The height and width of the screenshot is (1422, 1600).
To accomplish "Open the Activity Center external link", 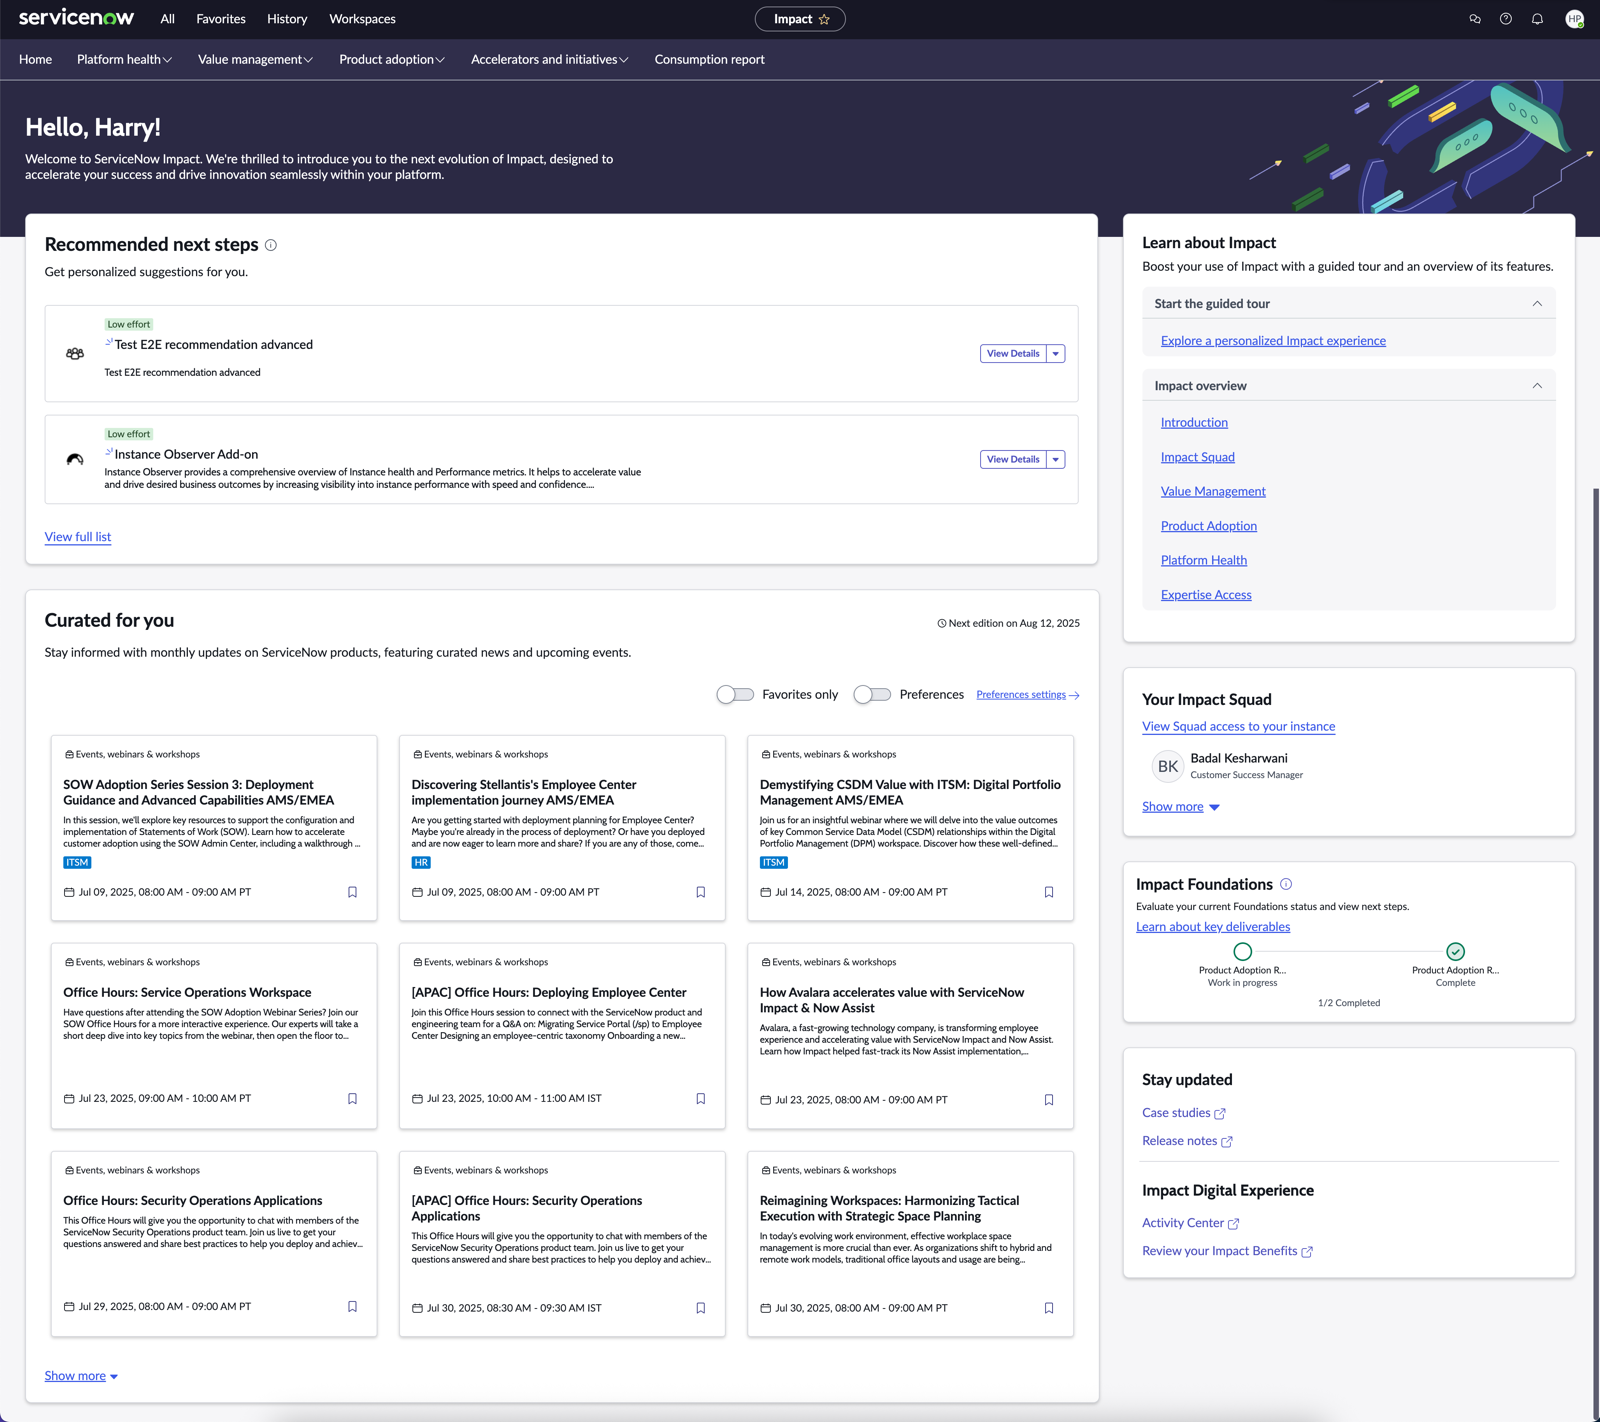I will 1191,1223.
